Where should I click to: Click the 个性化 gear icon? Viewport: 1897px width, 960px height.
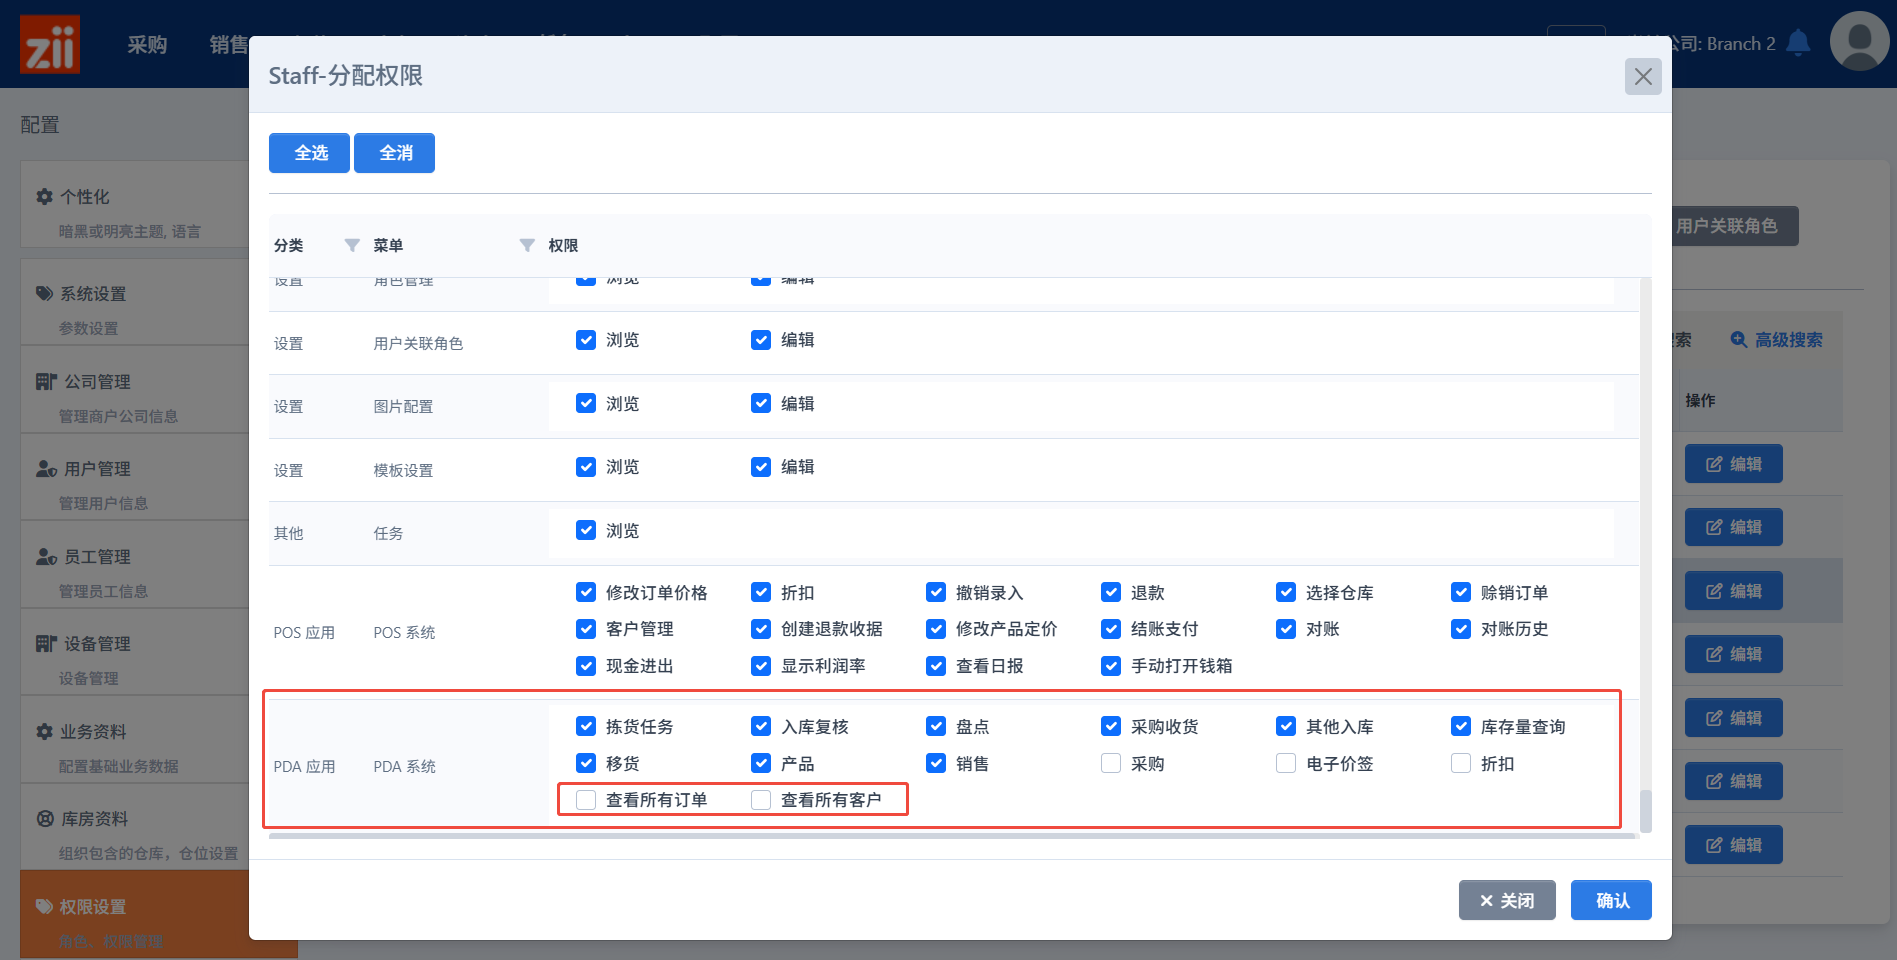45,197
